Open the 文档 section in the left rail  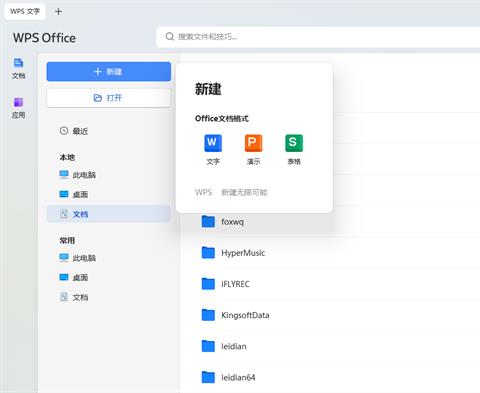point(18,69)
